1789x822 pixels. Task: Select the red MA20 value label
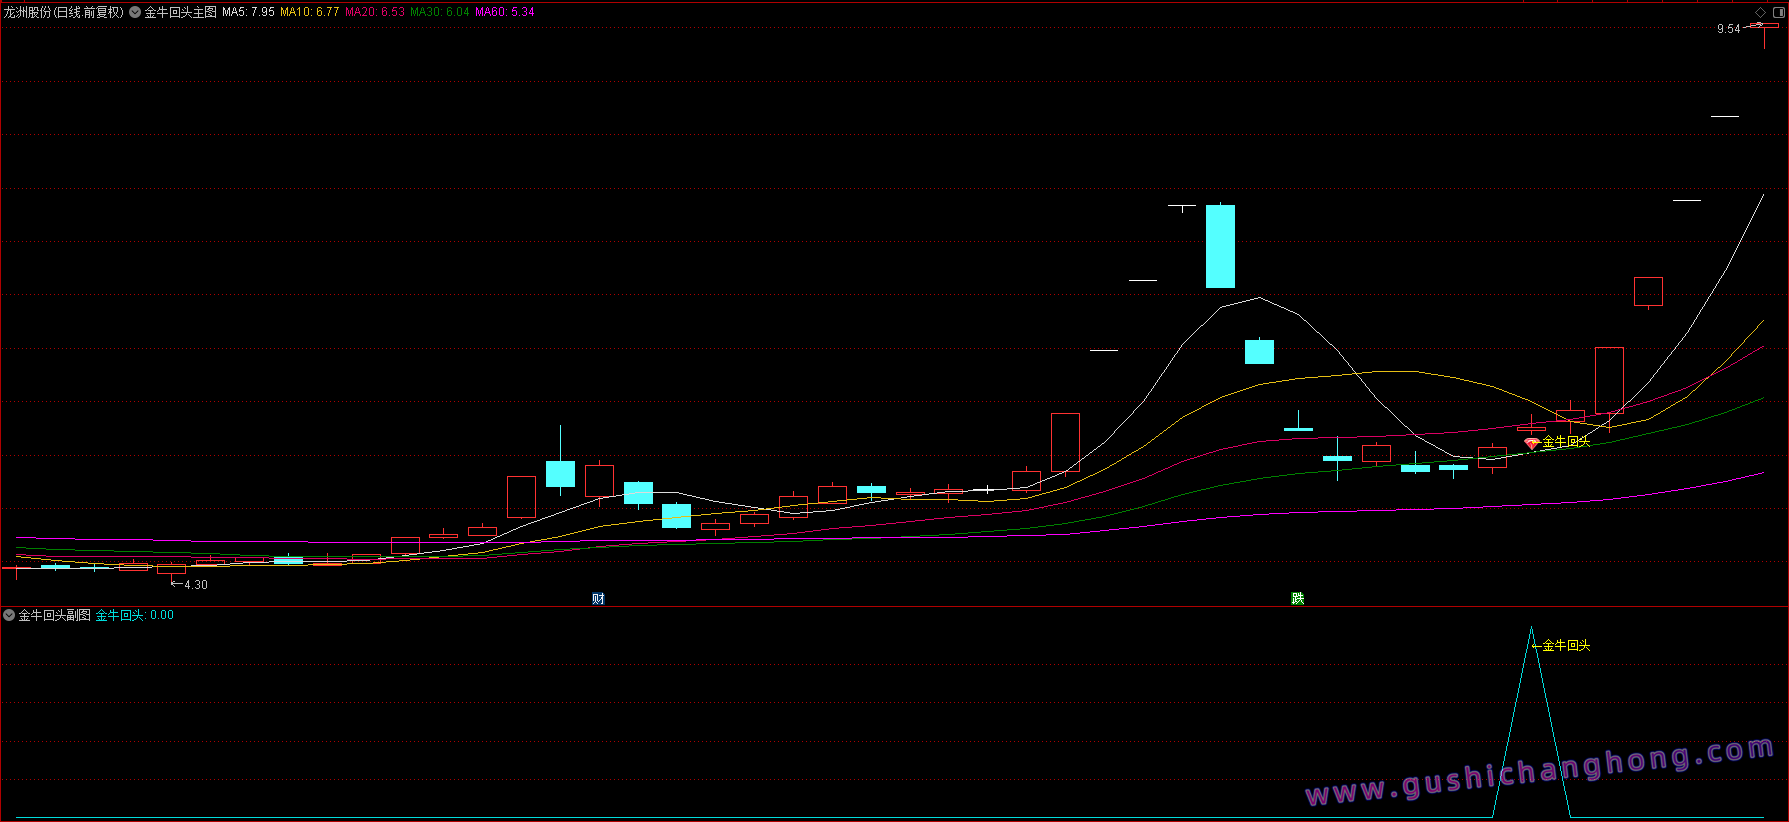[x=375, y=12]
